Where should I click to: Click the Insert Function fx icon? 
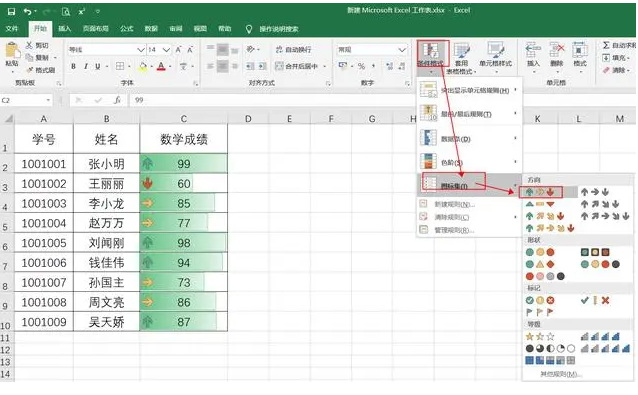click(x=117, y=100)
